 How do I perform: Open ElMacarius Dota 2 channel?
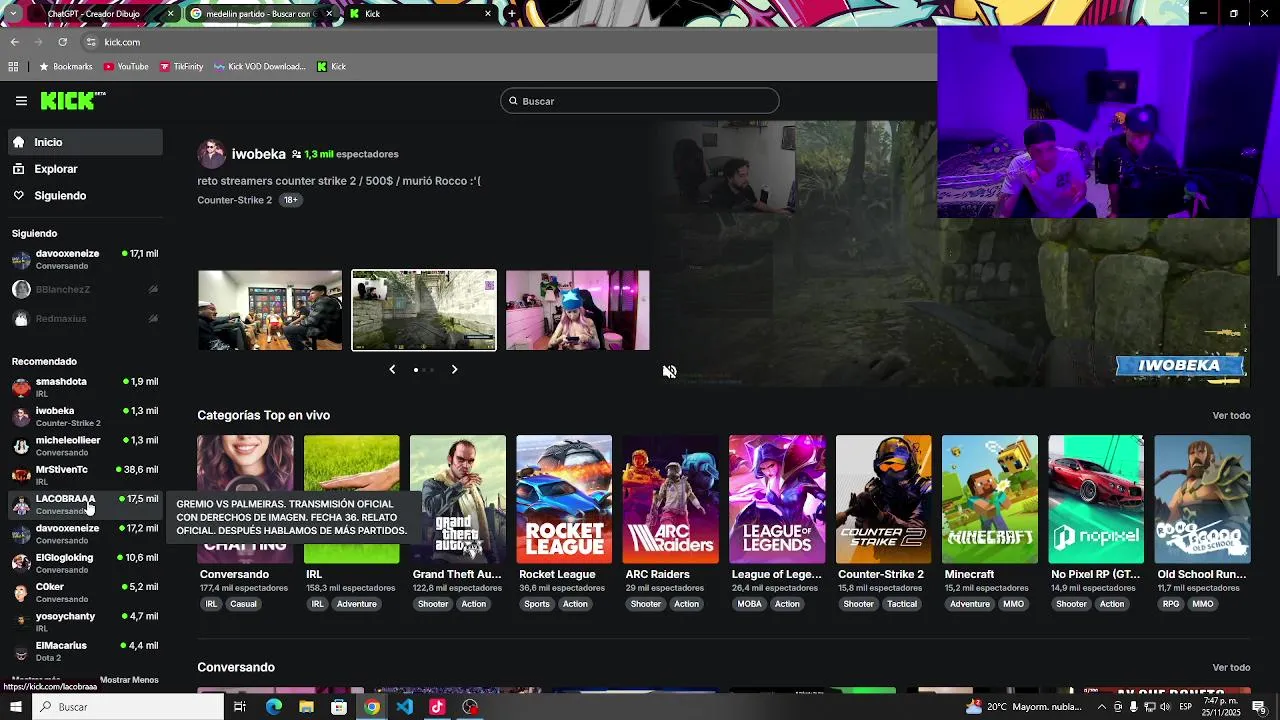point(85,651)
